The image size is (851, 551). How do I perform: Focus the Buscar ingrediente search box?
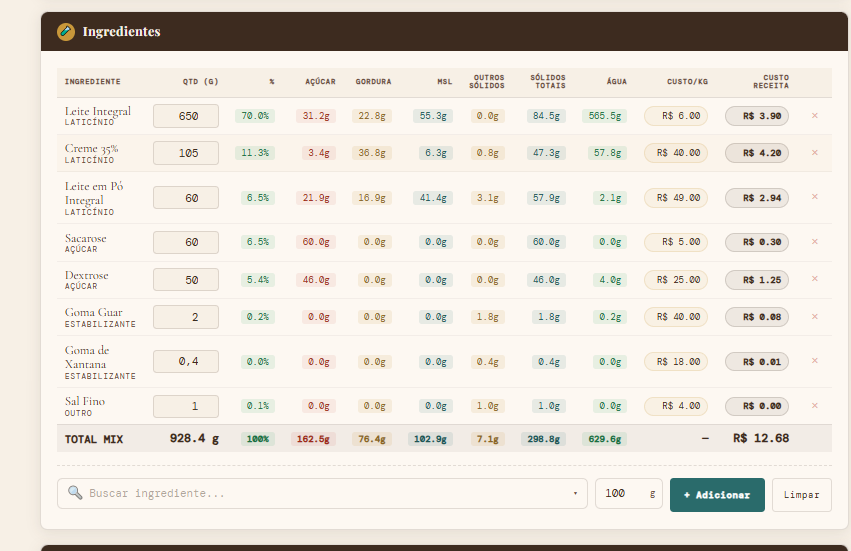point(320,494)
